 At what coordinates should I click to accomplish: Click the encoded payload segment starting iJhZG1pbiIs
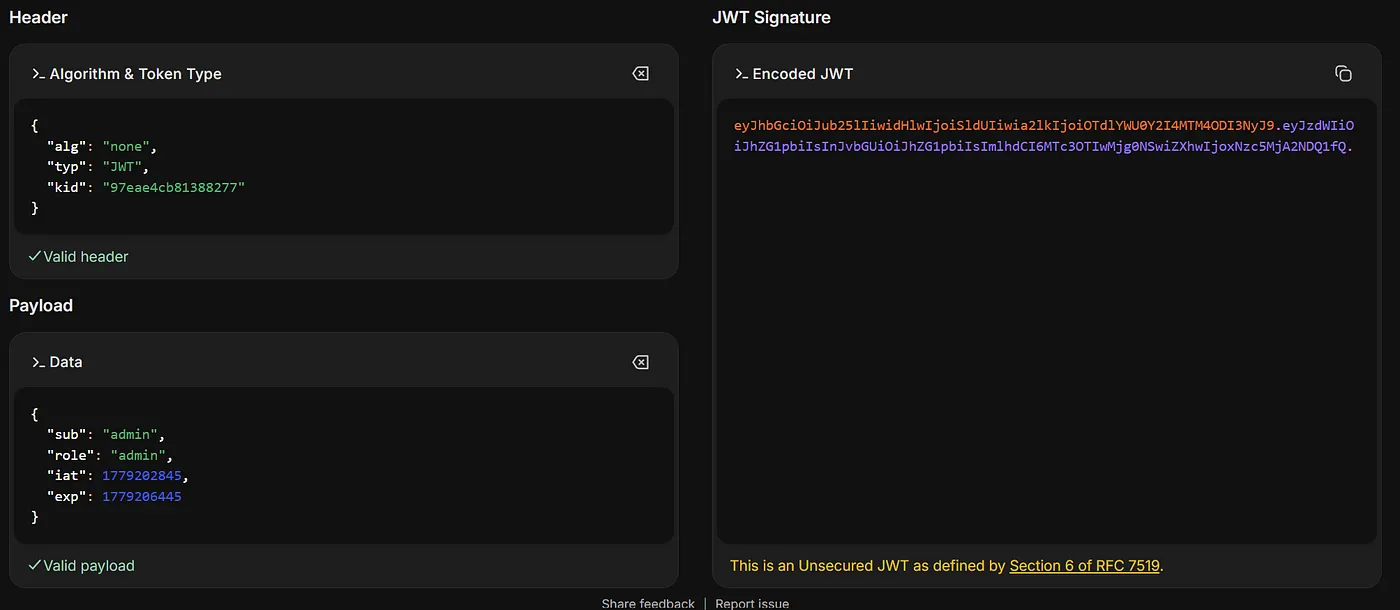1043,147
